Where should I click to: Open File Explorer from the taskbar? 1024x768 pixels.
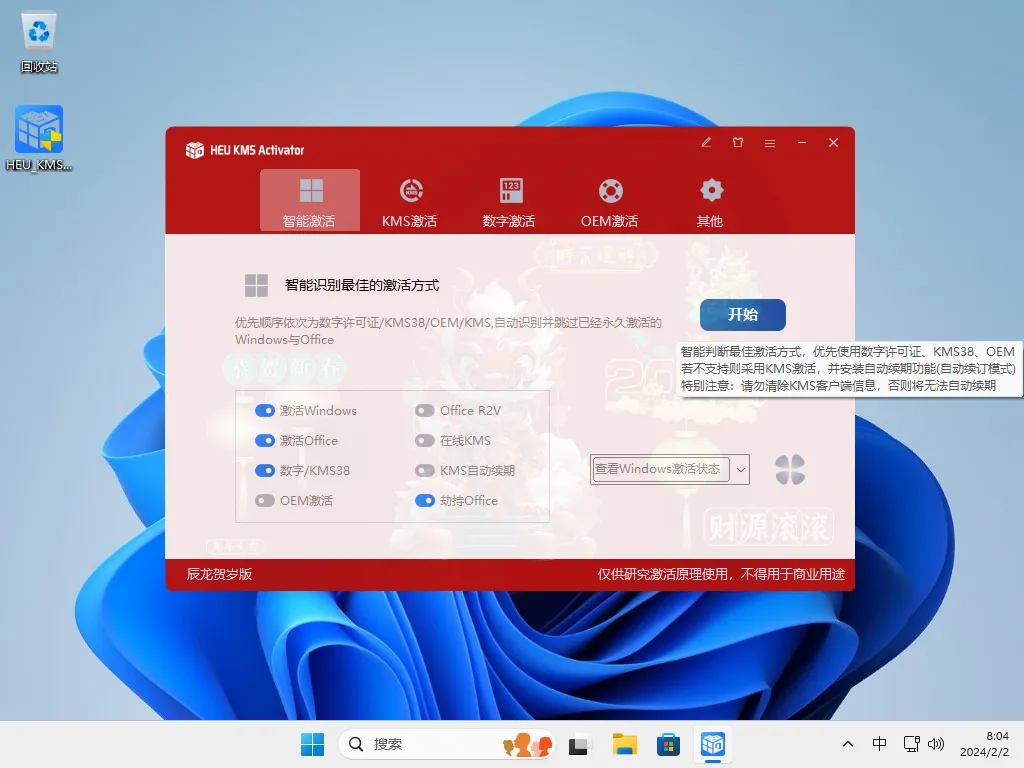click(x=624, y=744)
